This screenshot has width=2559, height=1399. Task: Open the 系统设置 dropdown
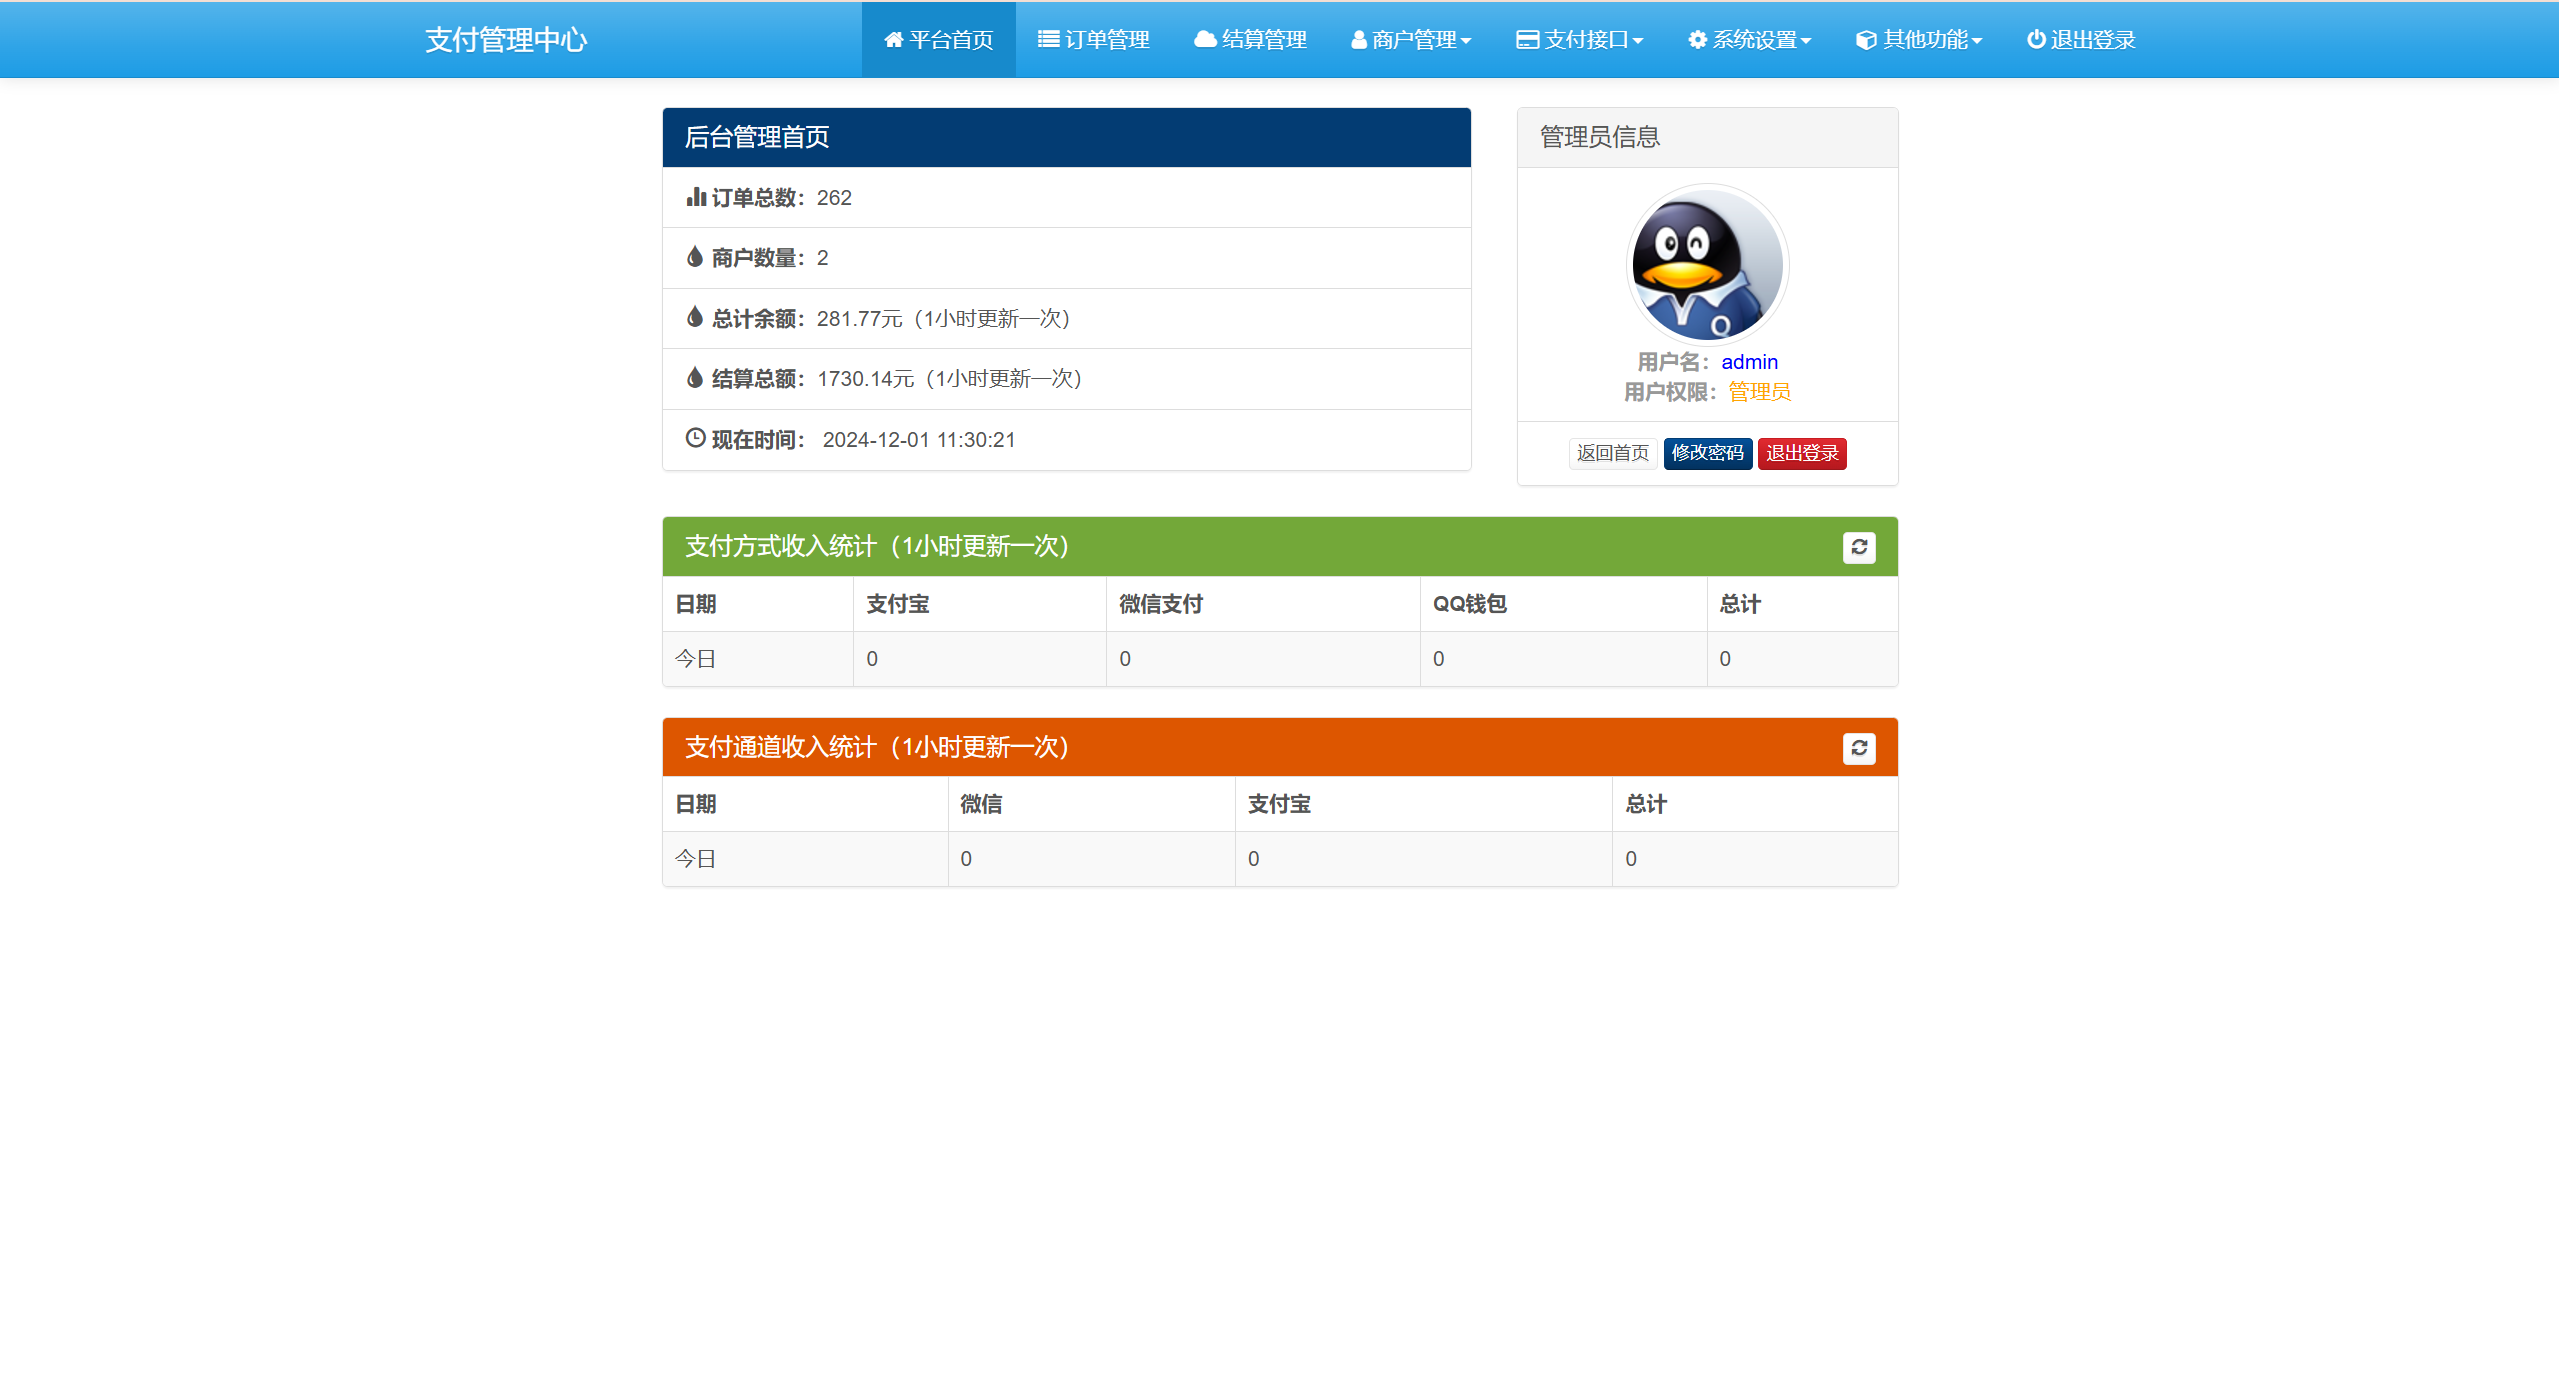click(1749, 40)
